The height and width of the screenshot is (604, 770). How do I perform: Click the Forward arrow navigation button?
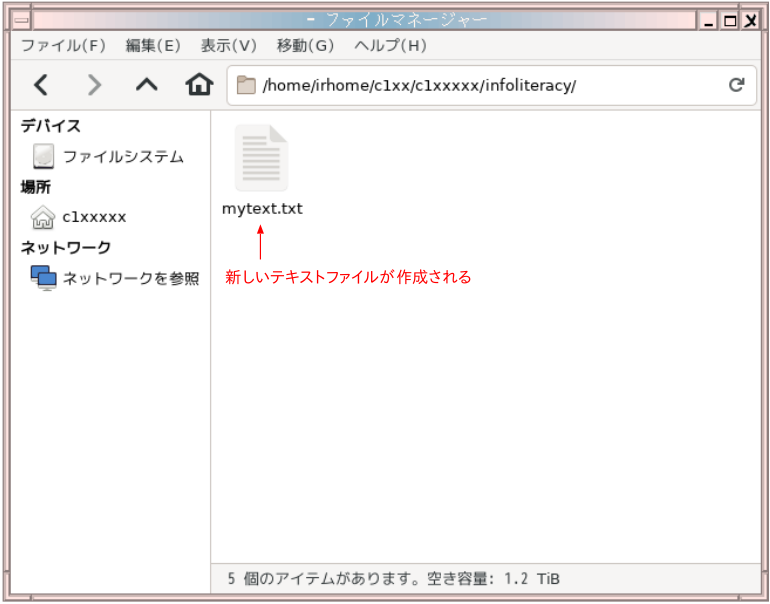pos(94,85)
